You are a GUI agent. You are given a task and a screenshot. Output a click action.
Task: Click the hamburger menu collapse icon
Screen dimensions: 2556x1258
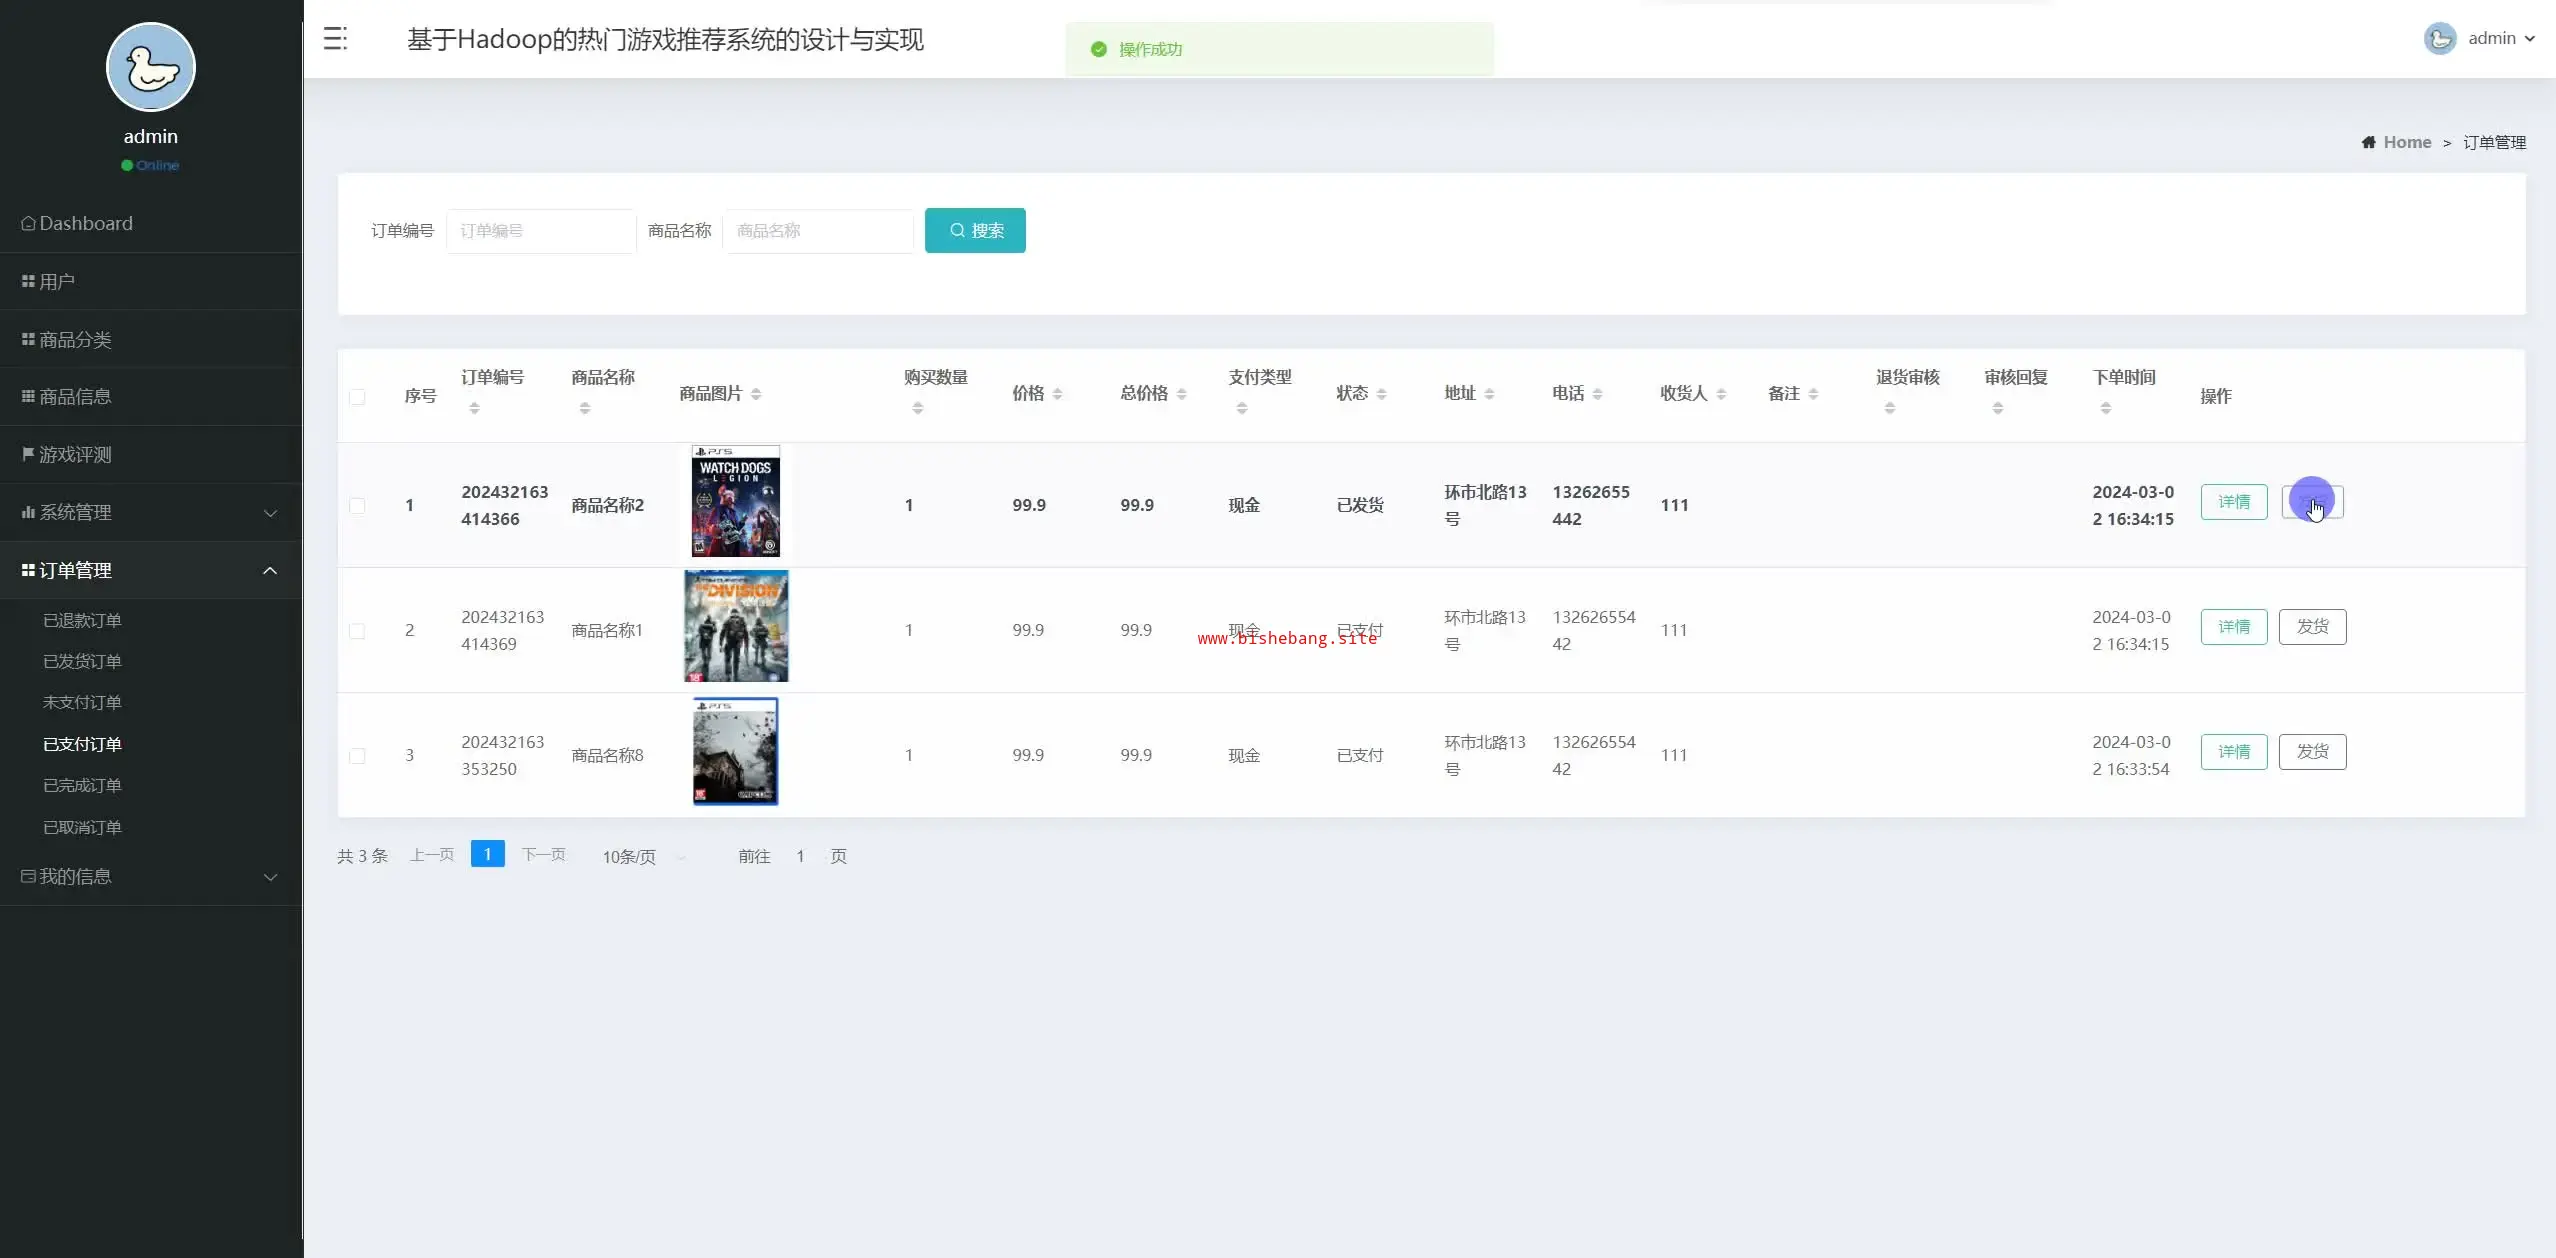pyautogui.click(x=335, y=39)
